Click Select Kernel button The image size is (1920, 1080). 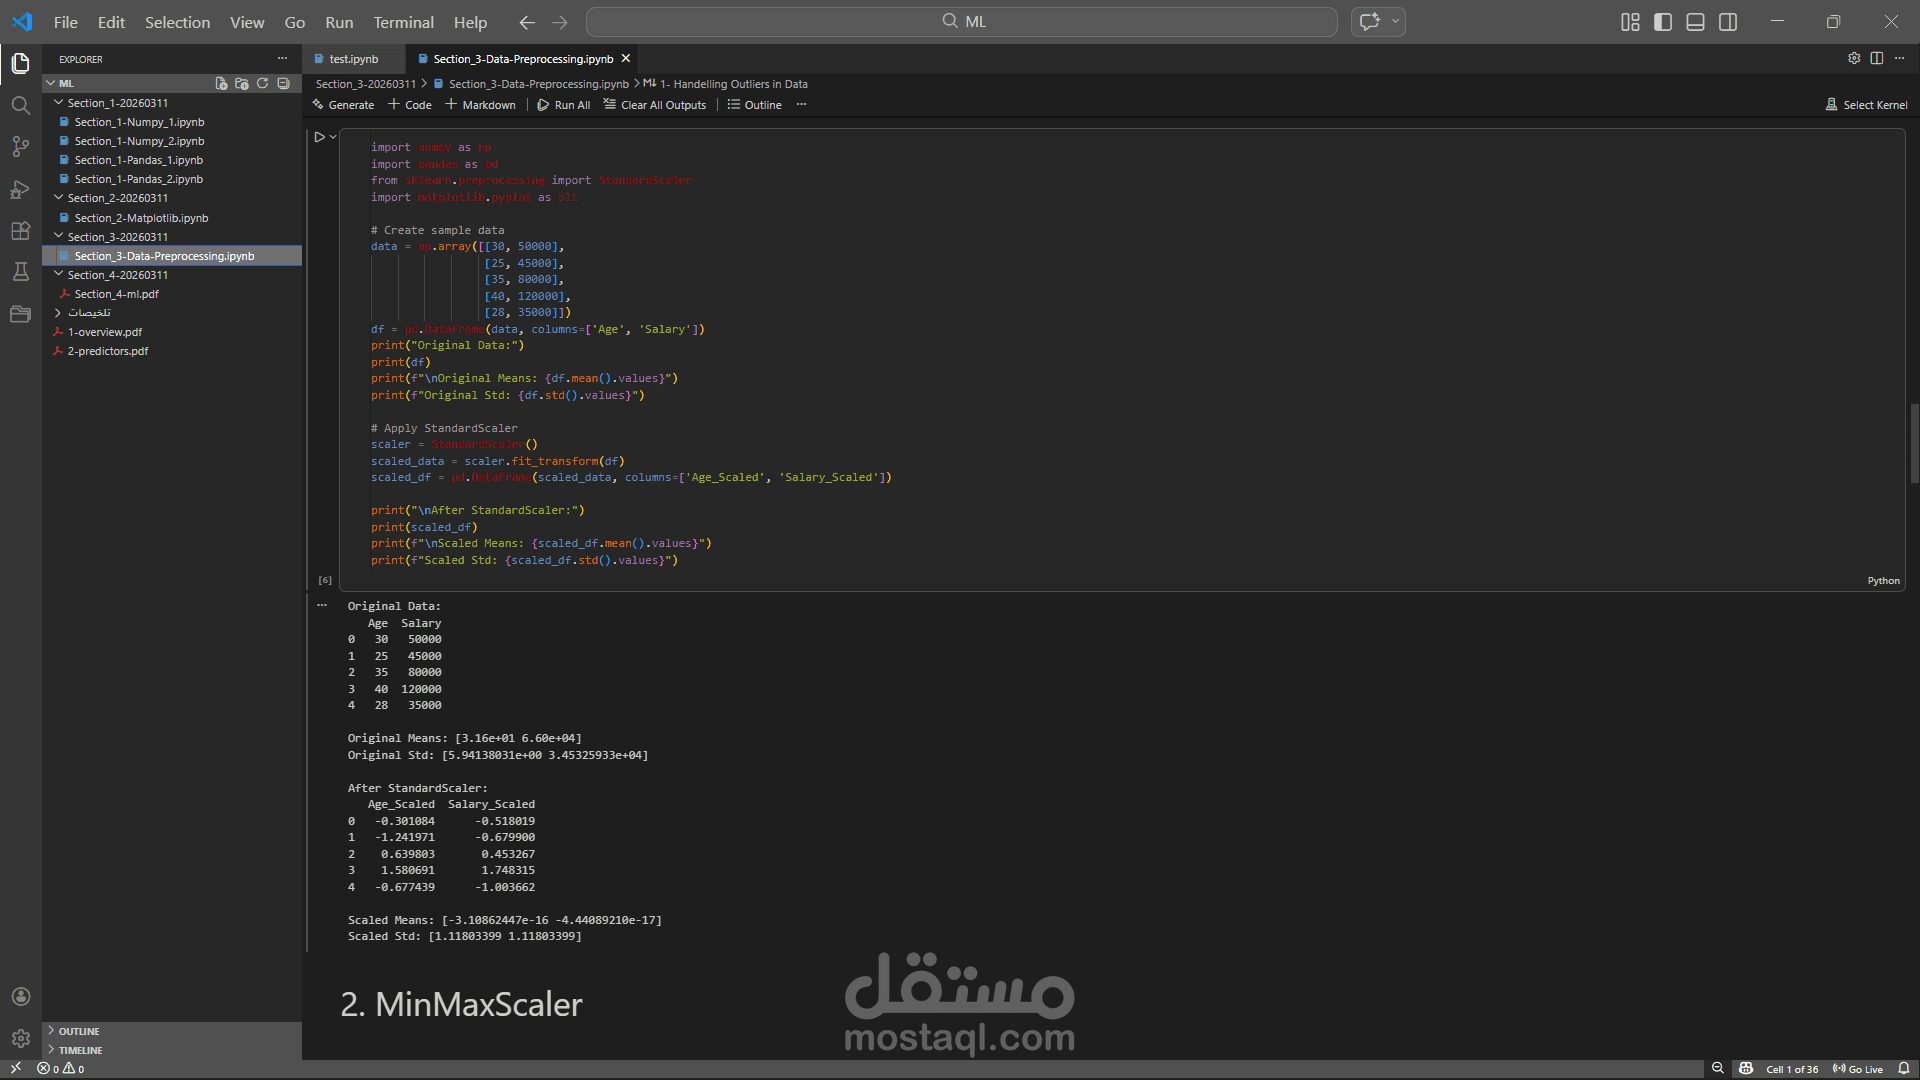coord(1866,105)
